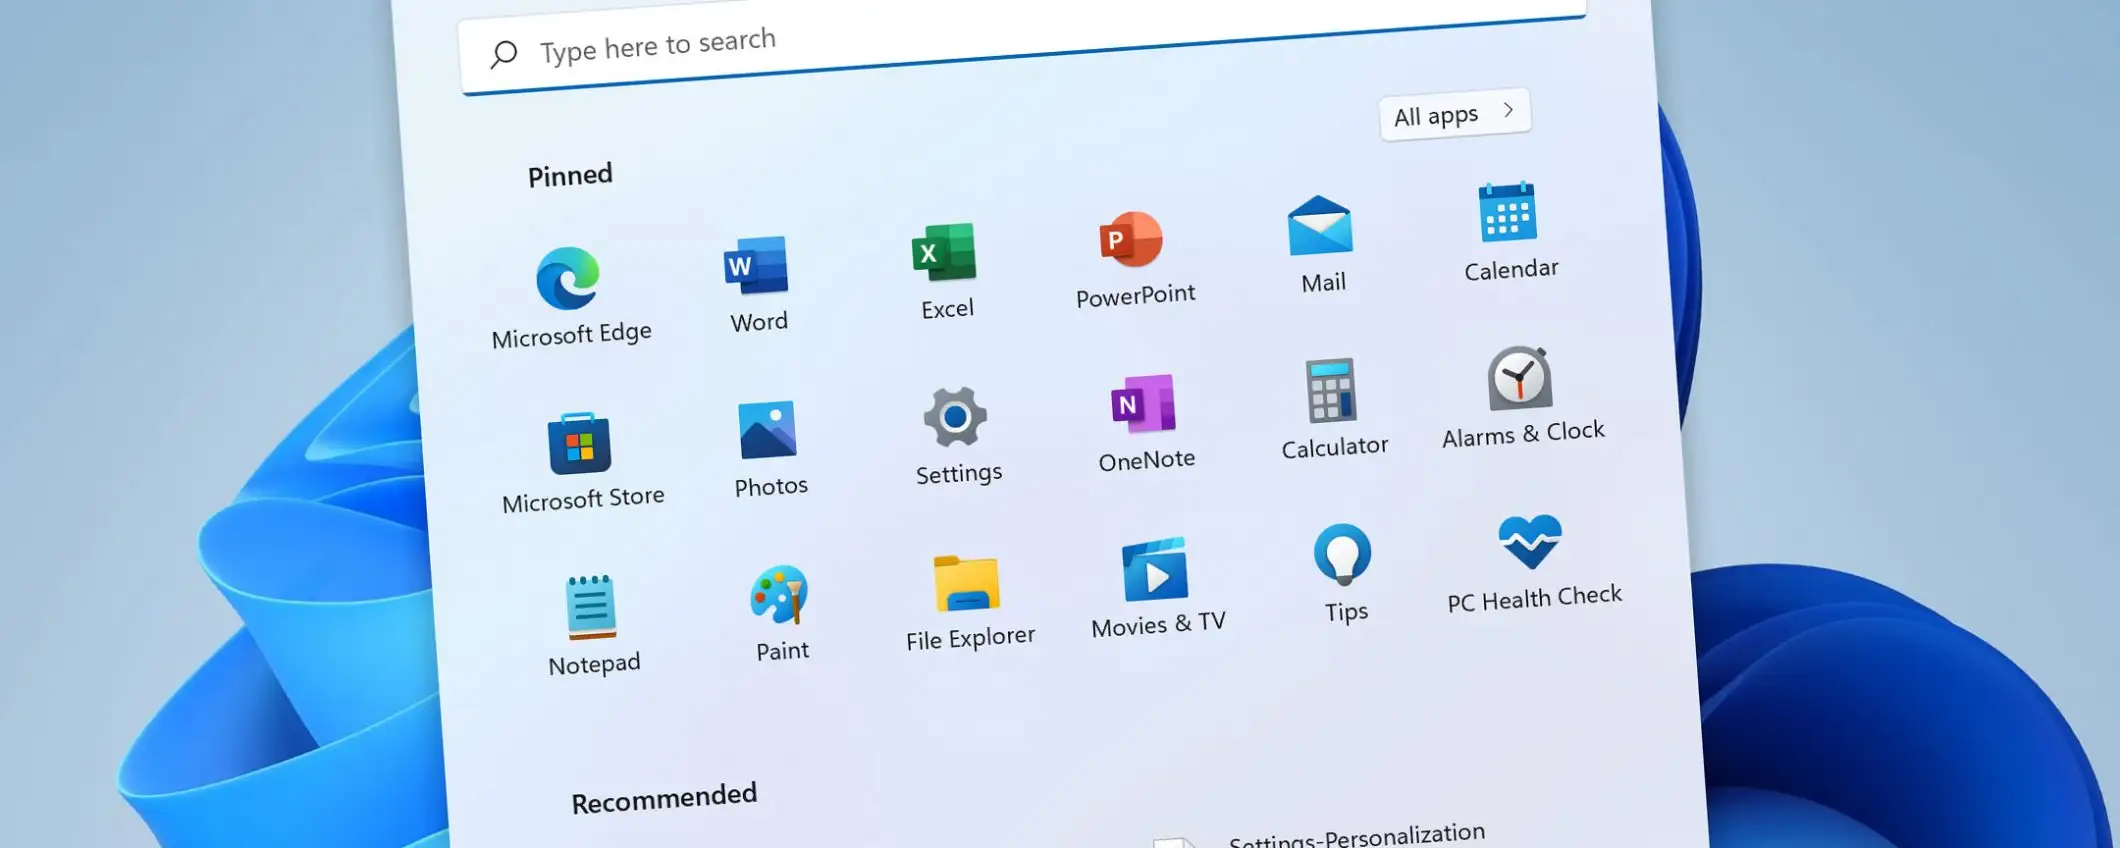Open the Settings gear icon
The image size is (2120, 848).
click(955, 417)
